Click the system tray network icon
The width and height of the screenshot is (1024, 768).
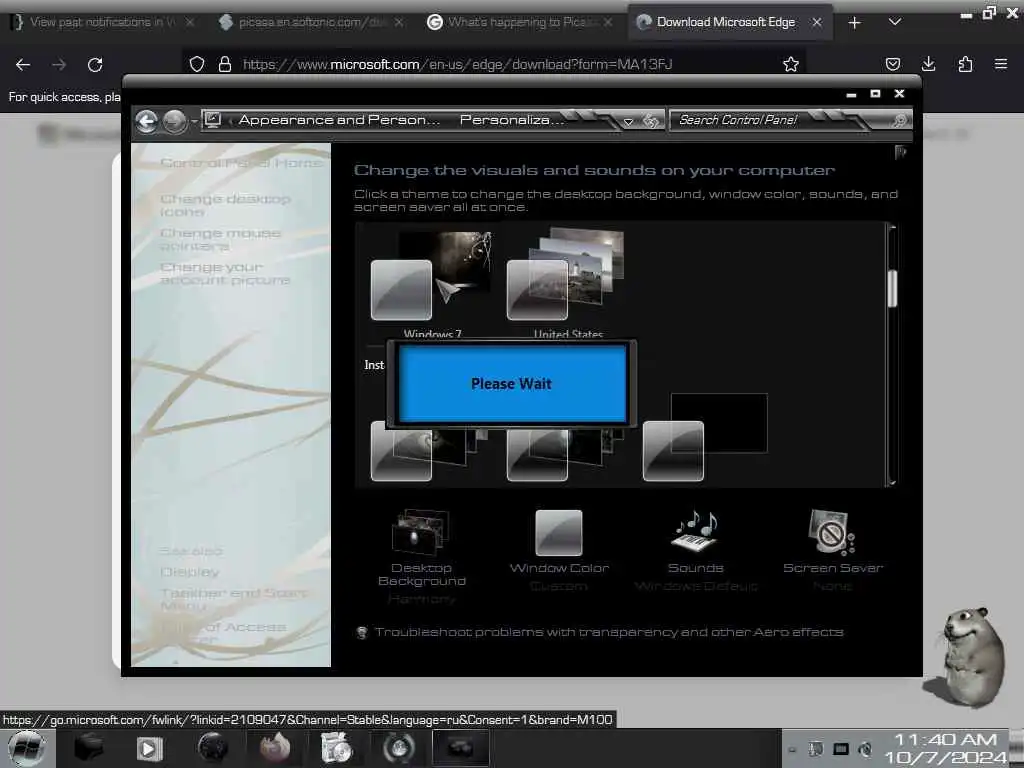tap(841, 749)
